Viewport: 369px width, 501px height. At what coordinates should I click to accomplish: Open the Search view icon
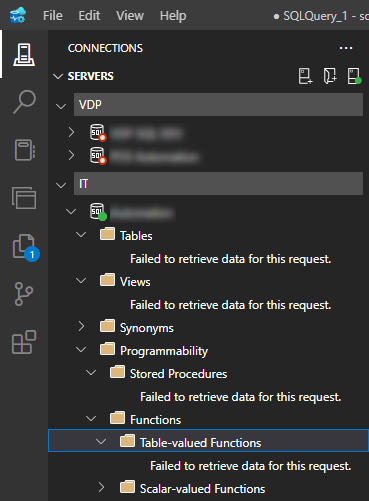click(x=24, y=102)
